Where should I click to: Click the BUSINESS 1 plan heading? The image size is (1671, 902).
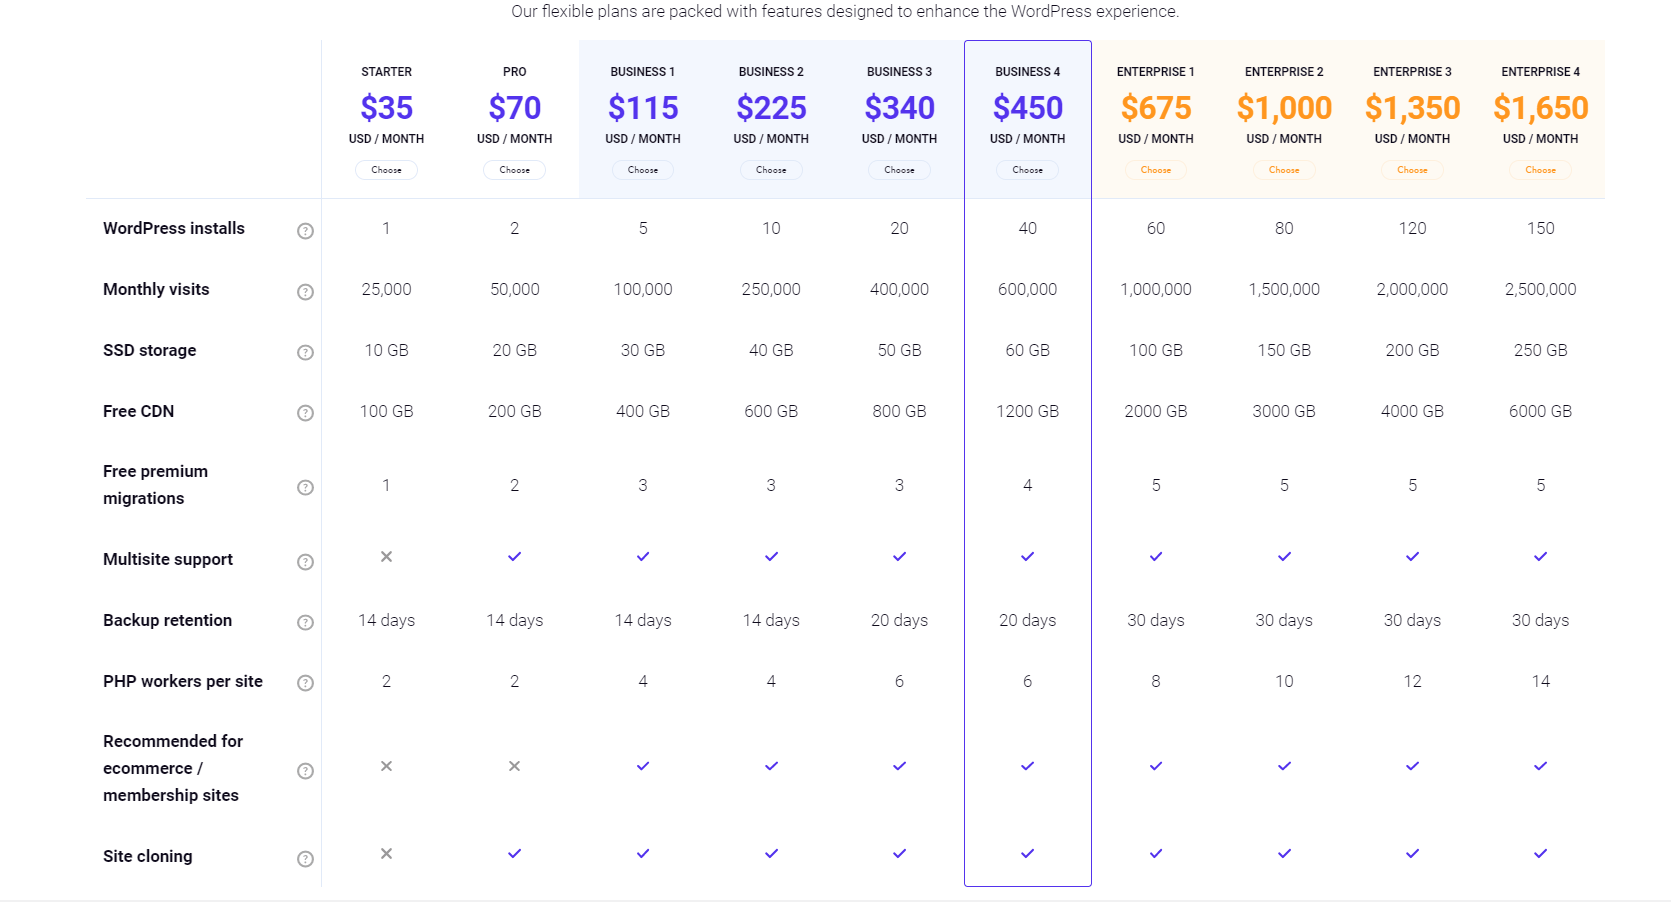pos(643,72)
